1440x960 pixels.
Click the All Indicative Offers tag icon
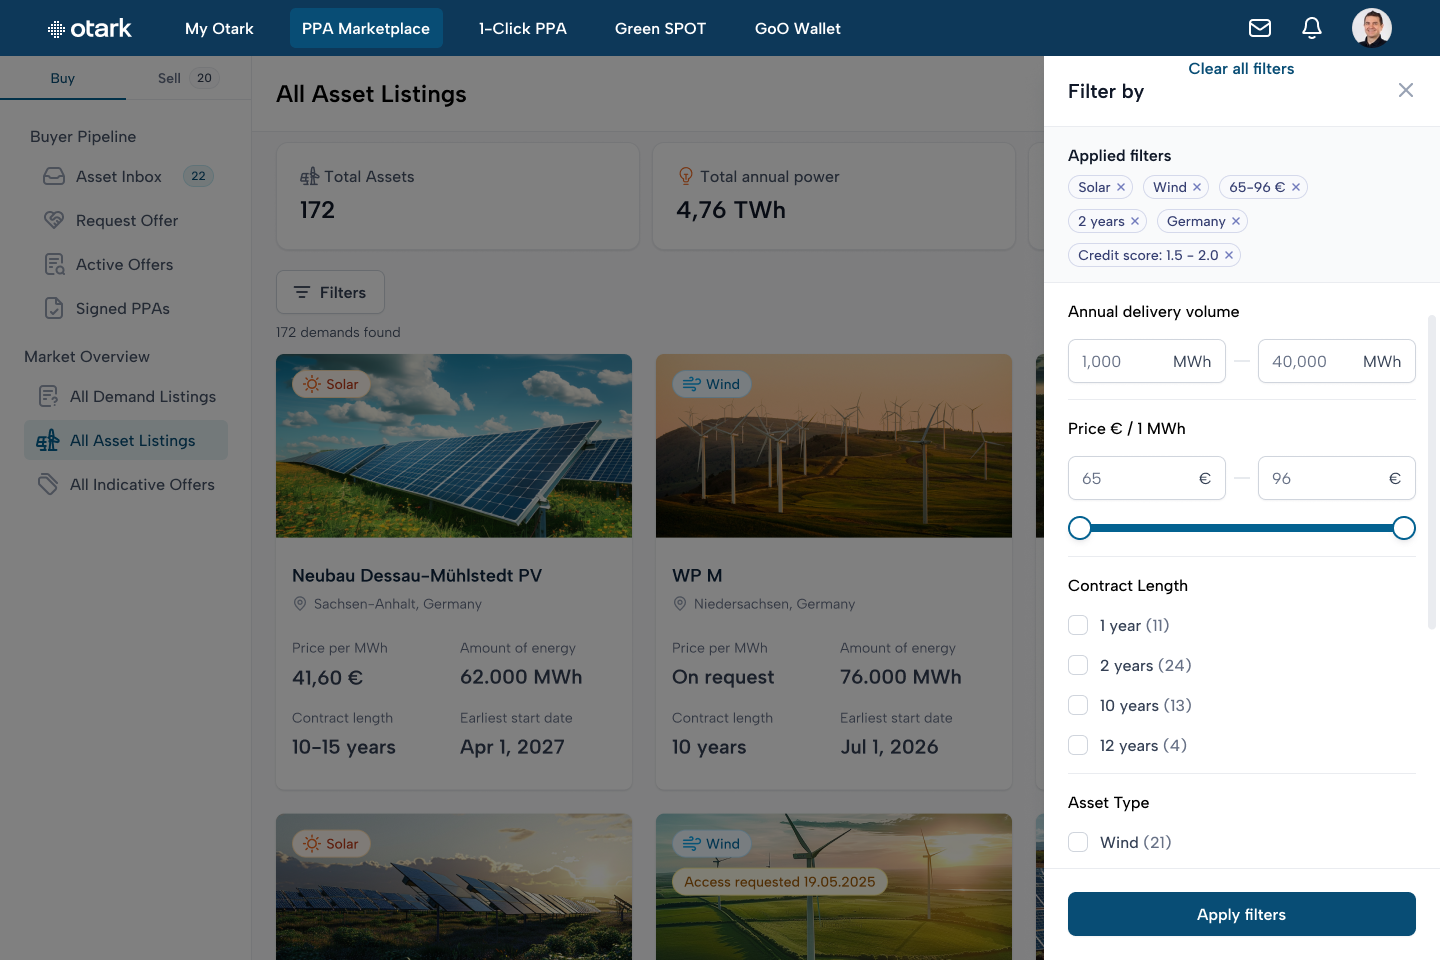[x=48, y=484]
